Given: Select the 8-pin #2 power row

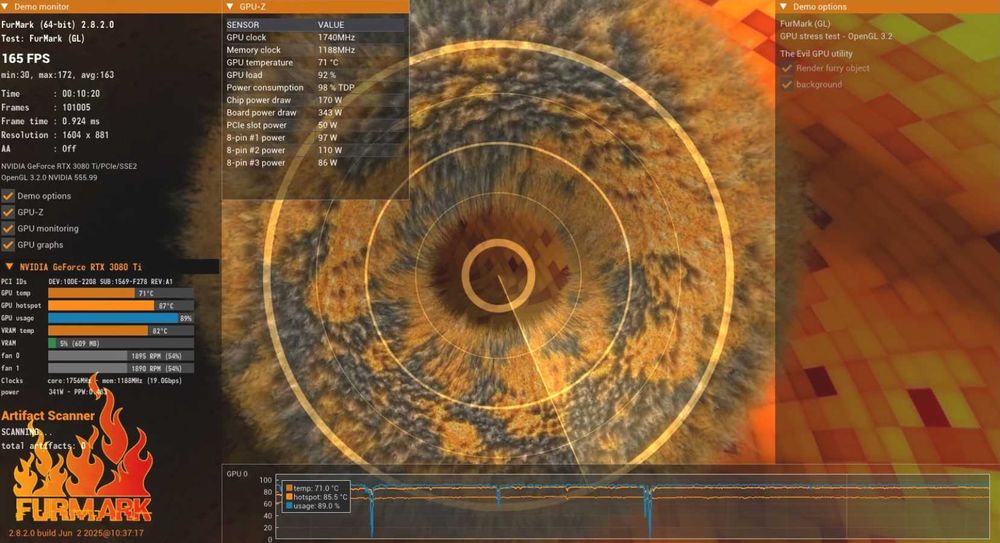Looking at the screenshot, I should (315, 150).
